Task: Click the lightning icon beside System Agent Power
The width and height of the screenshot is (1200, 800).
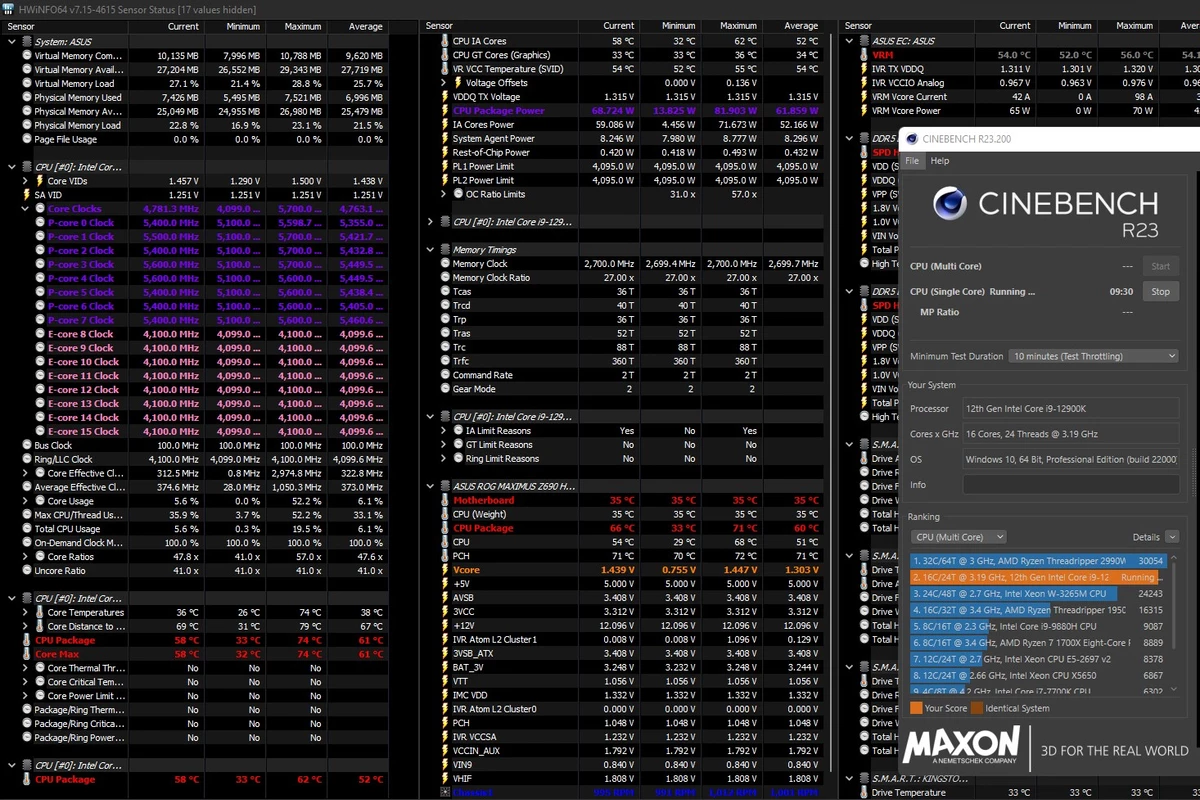Action: pyautogui.click(x=444, y=139)
